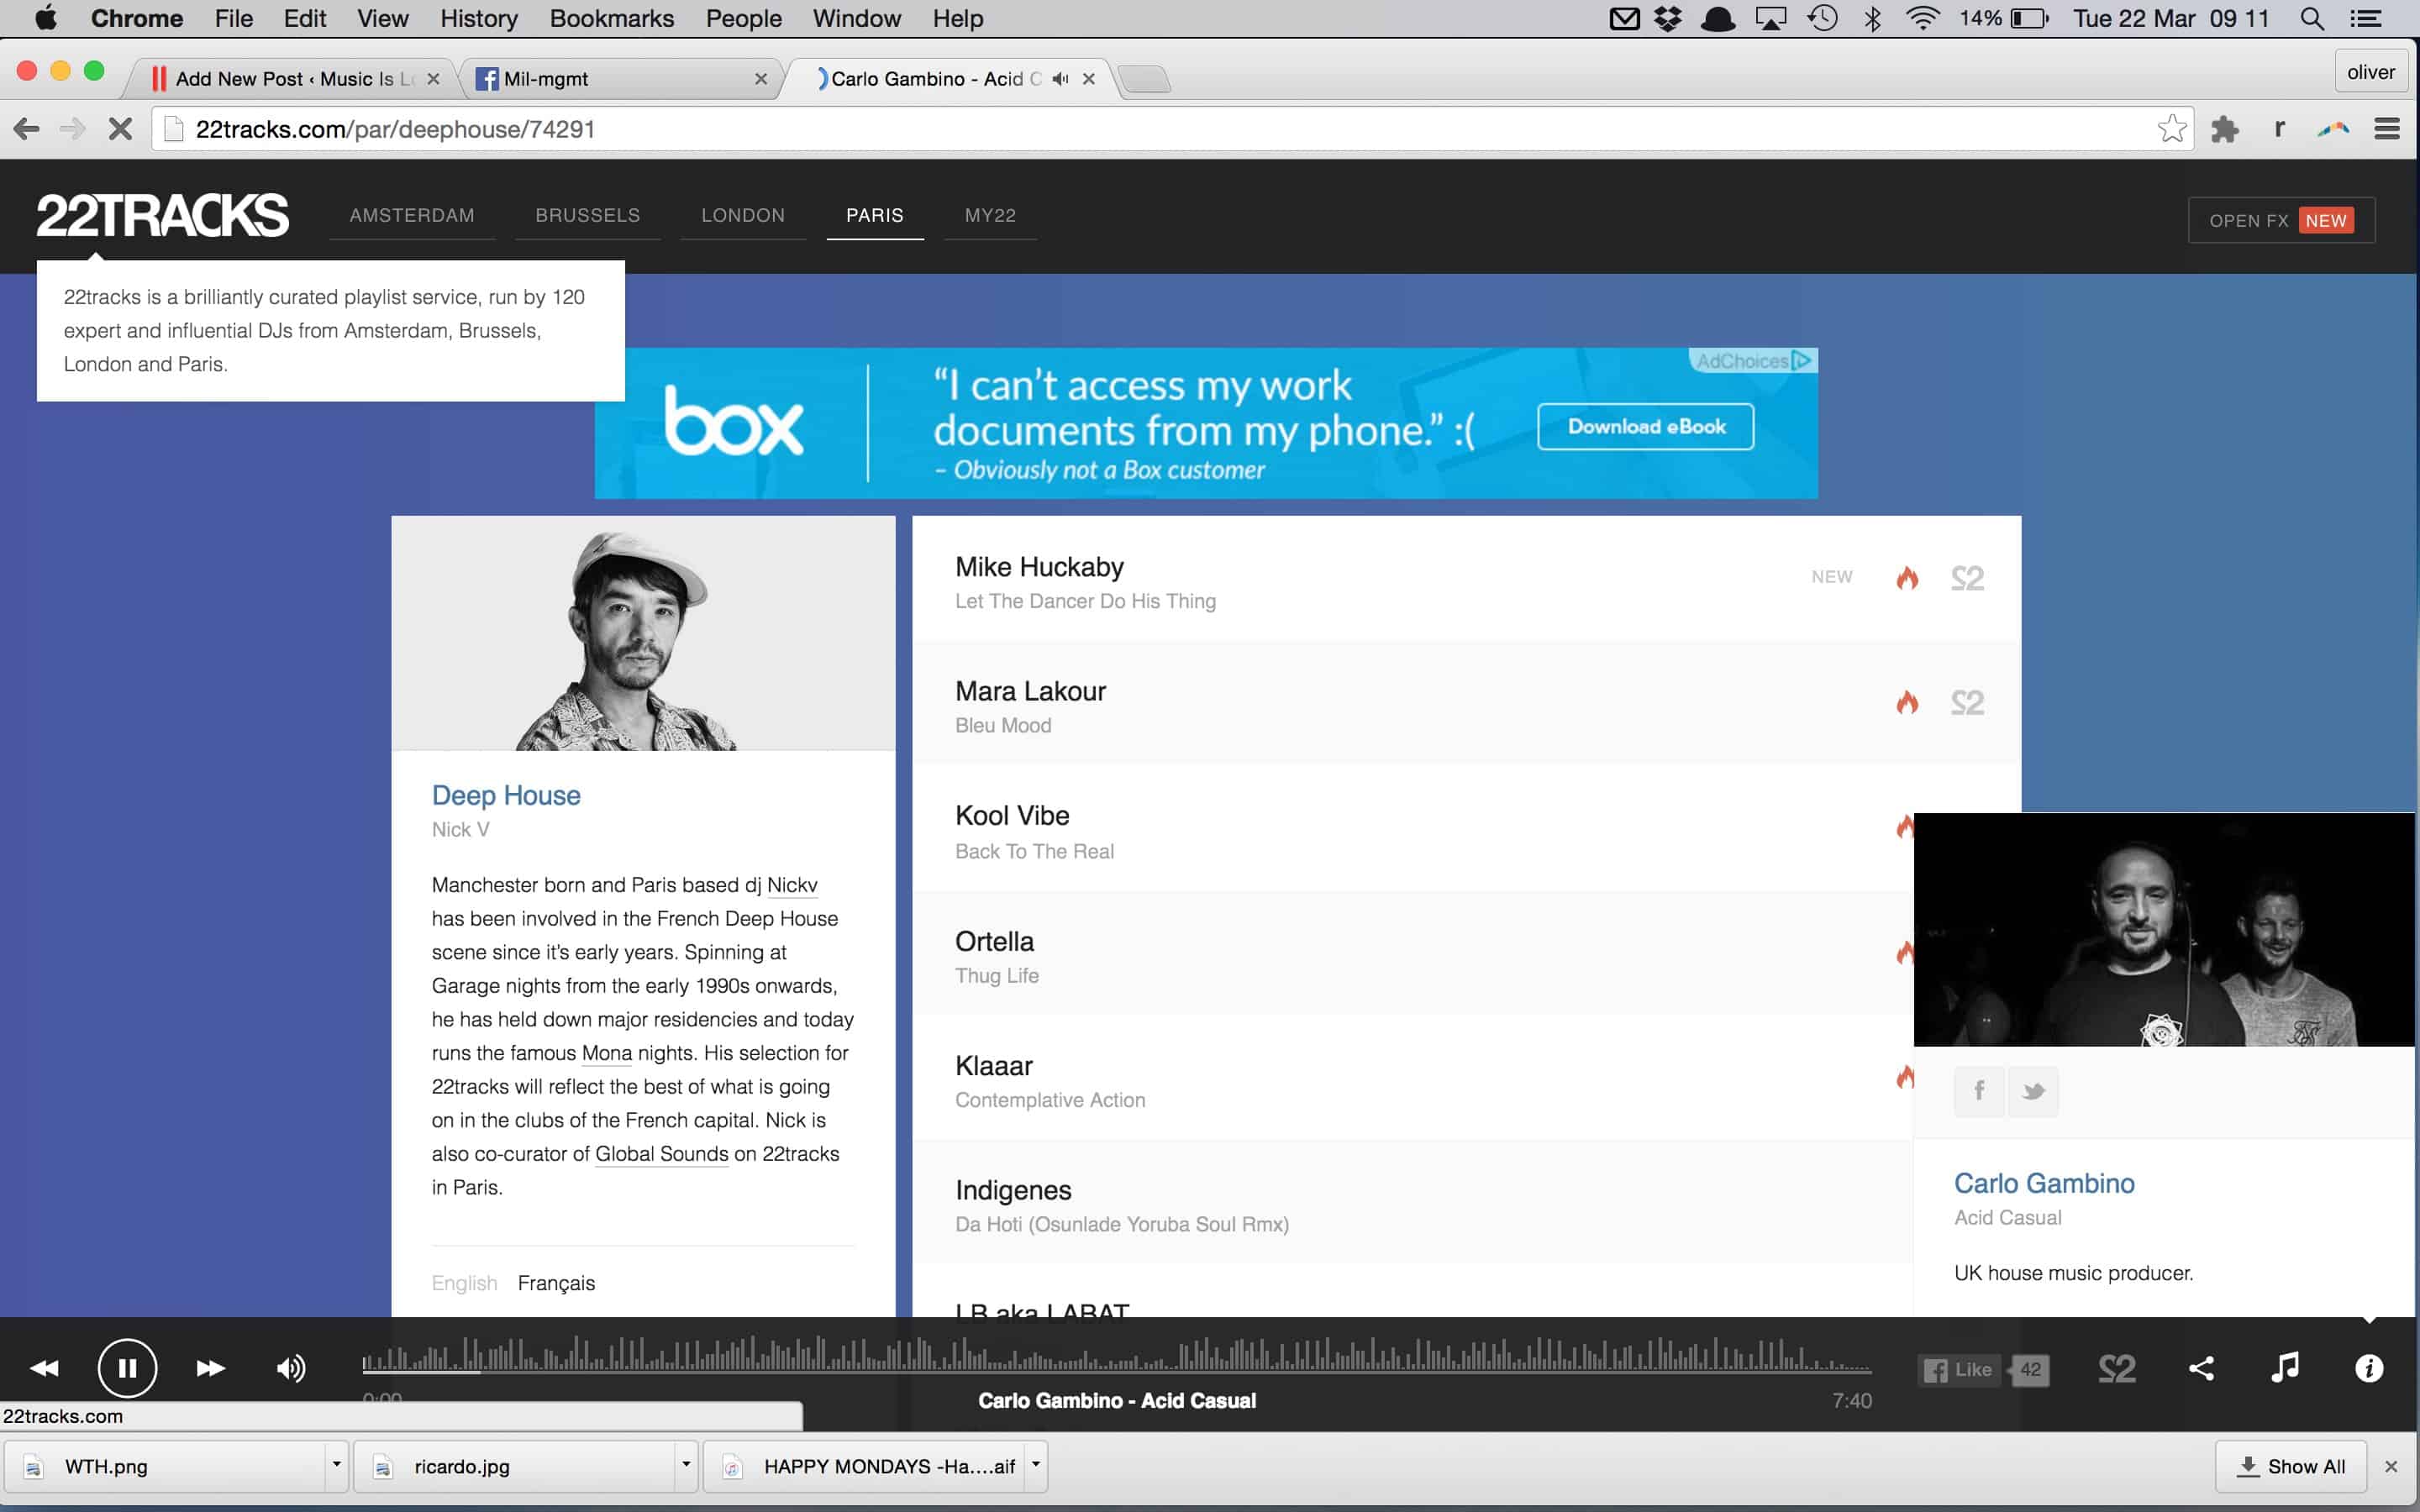Click the waveform progress bar
Viewport: 2420px width, 1512px height.
click(1116, 1355)
